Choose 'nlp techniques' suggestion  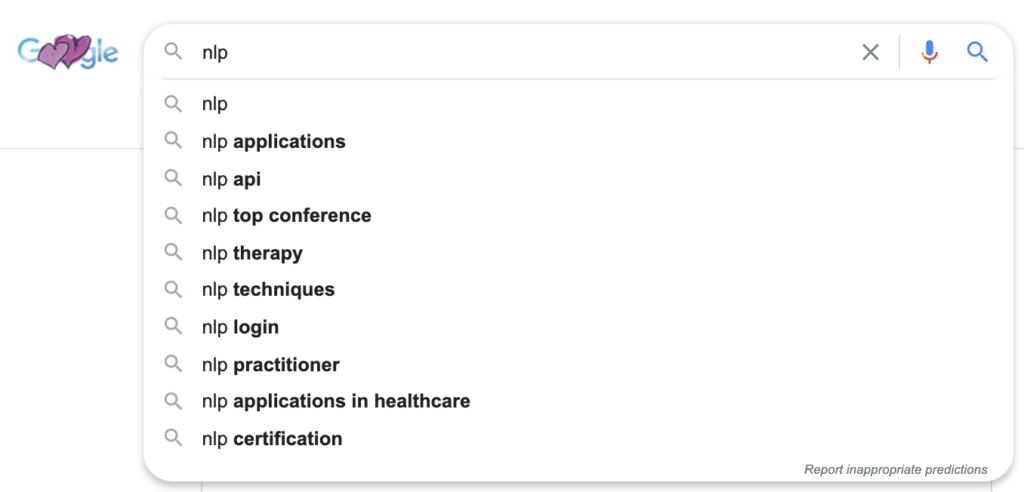pyautogui.click(x=268, y=290)
